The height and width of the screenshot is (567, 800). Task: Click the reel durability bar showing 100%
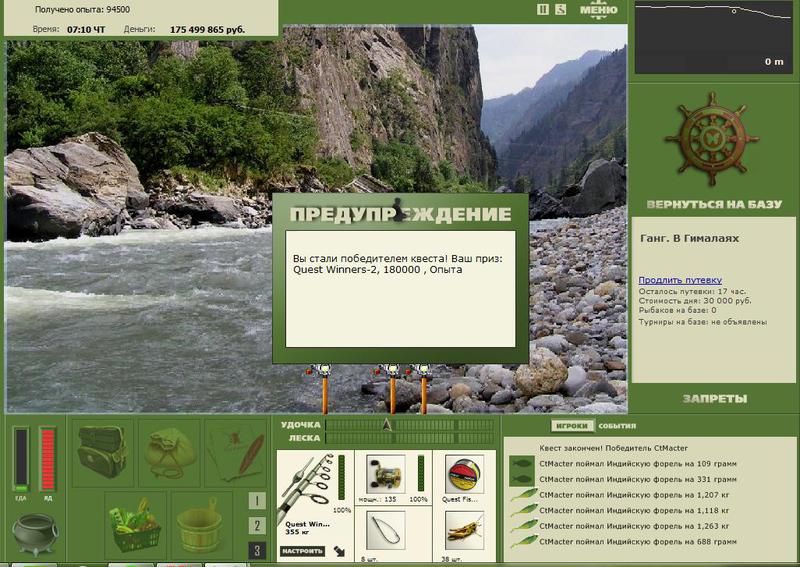coord(421,473)
